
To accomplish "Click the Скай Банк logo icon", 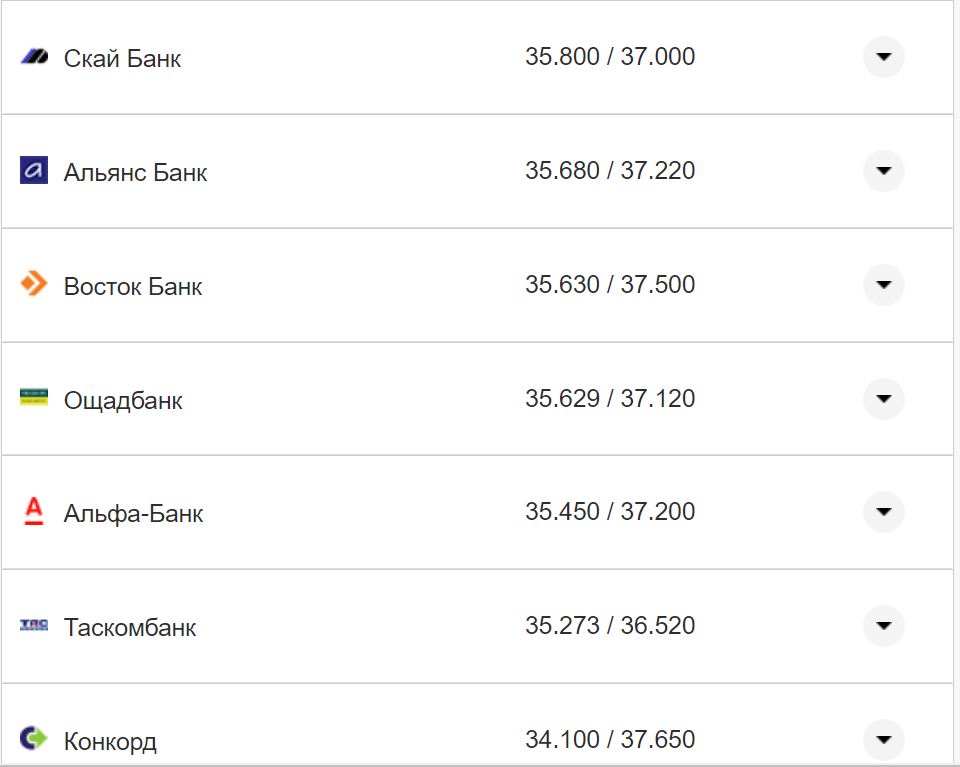I will click(34, 57).
